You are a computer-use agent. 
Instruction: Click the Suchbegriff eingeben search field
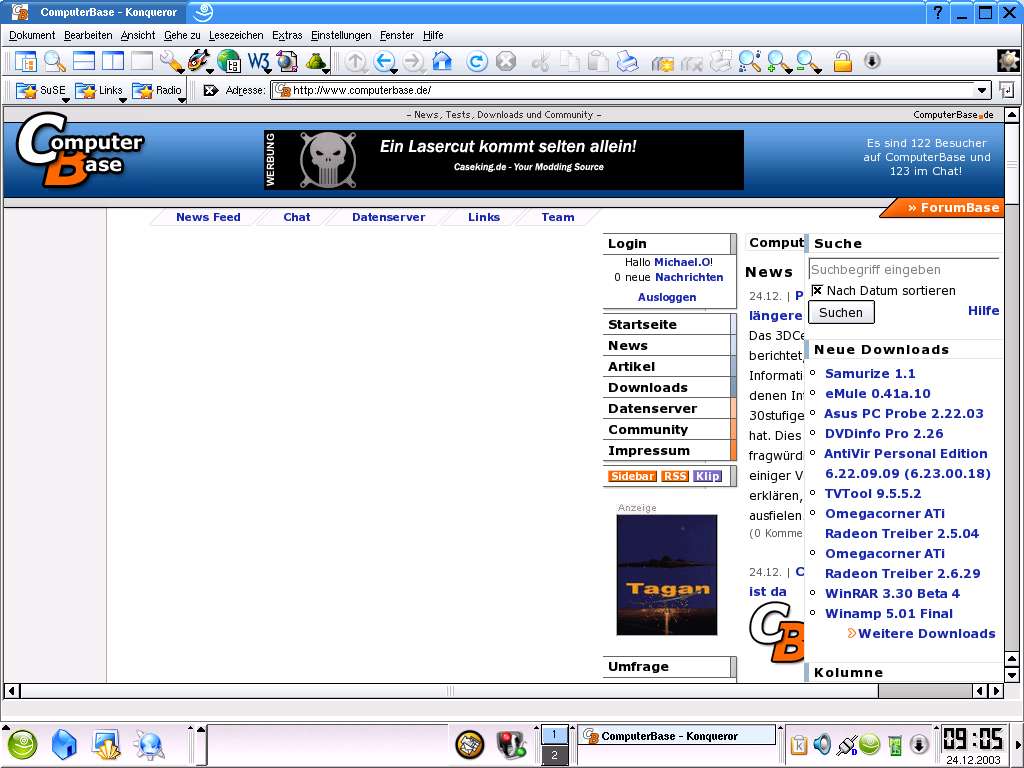904,270
